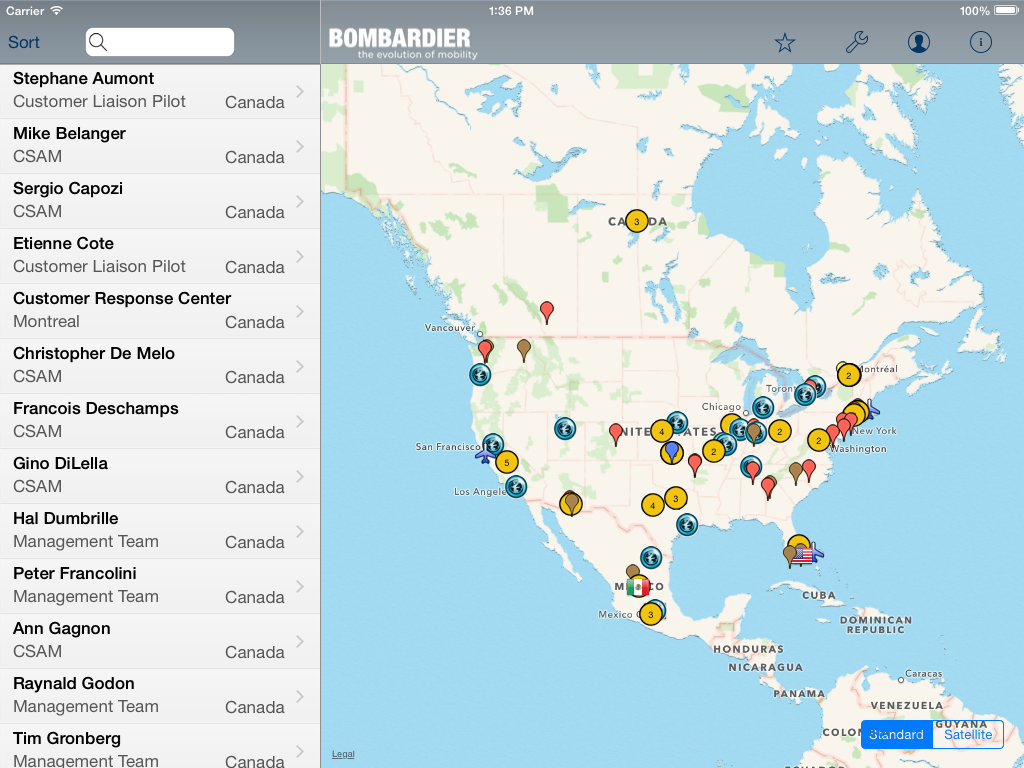Switch map to Satellite view
This screenshot has height=768, width=1024.
pos(968,735)
